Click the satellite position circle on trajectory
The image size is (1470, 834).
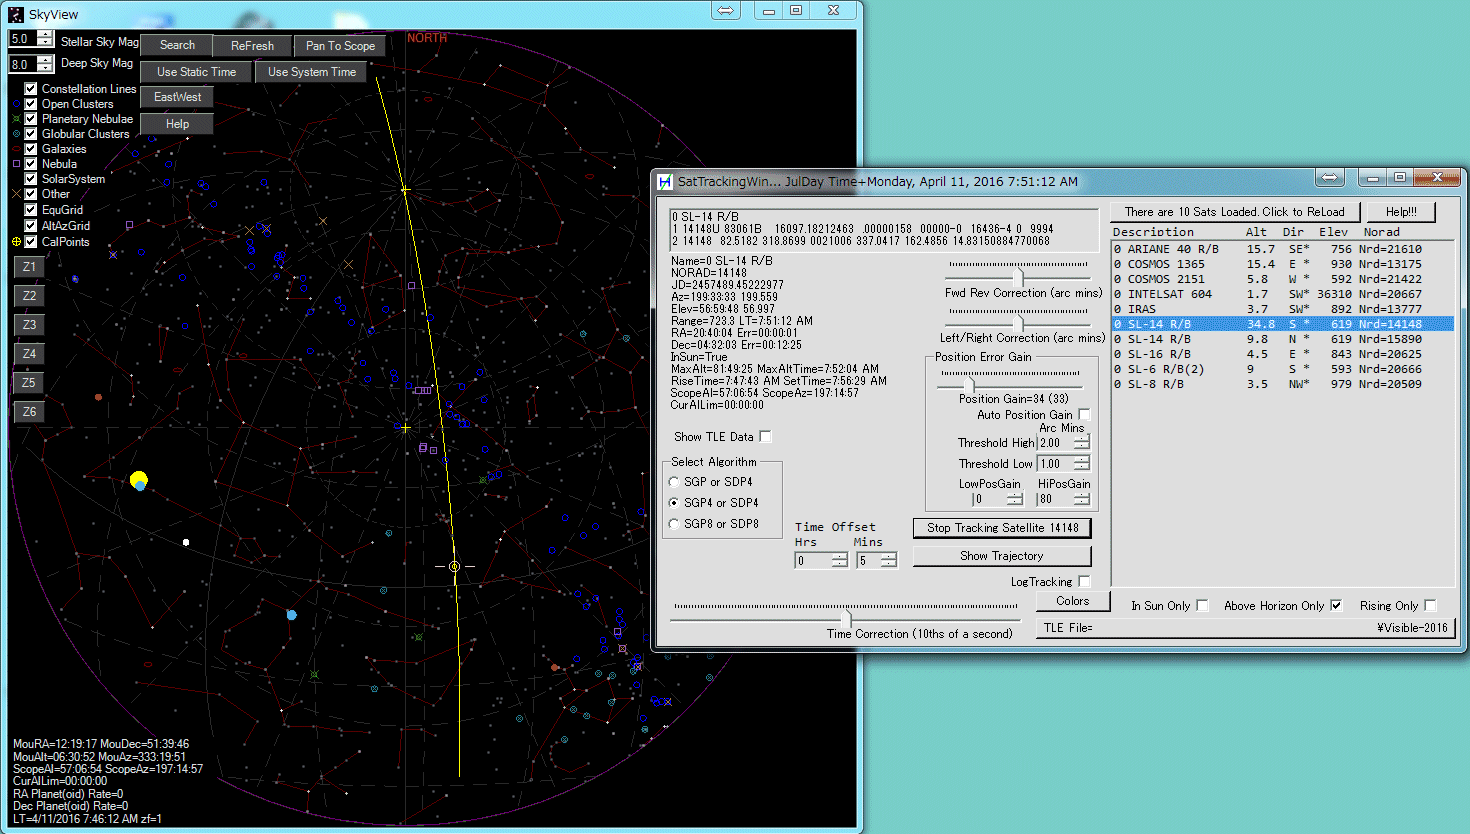coord(454,567)
